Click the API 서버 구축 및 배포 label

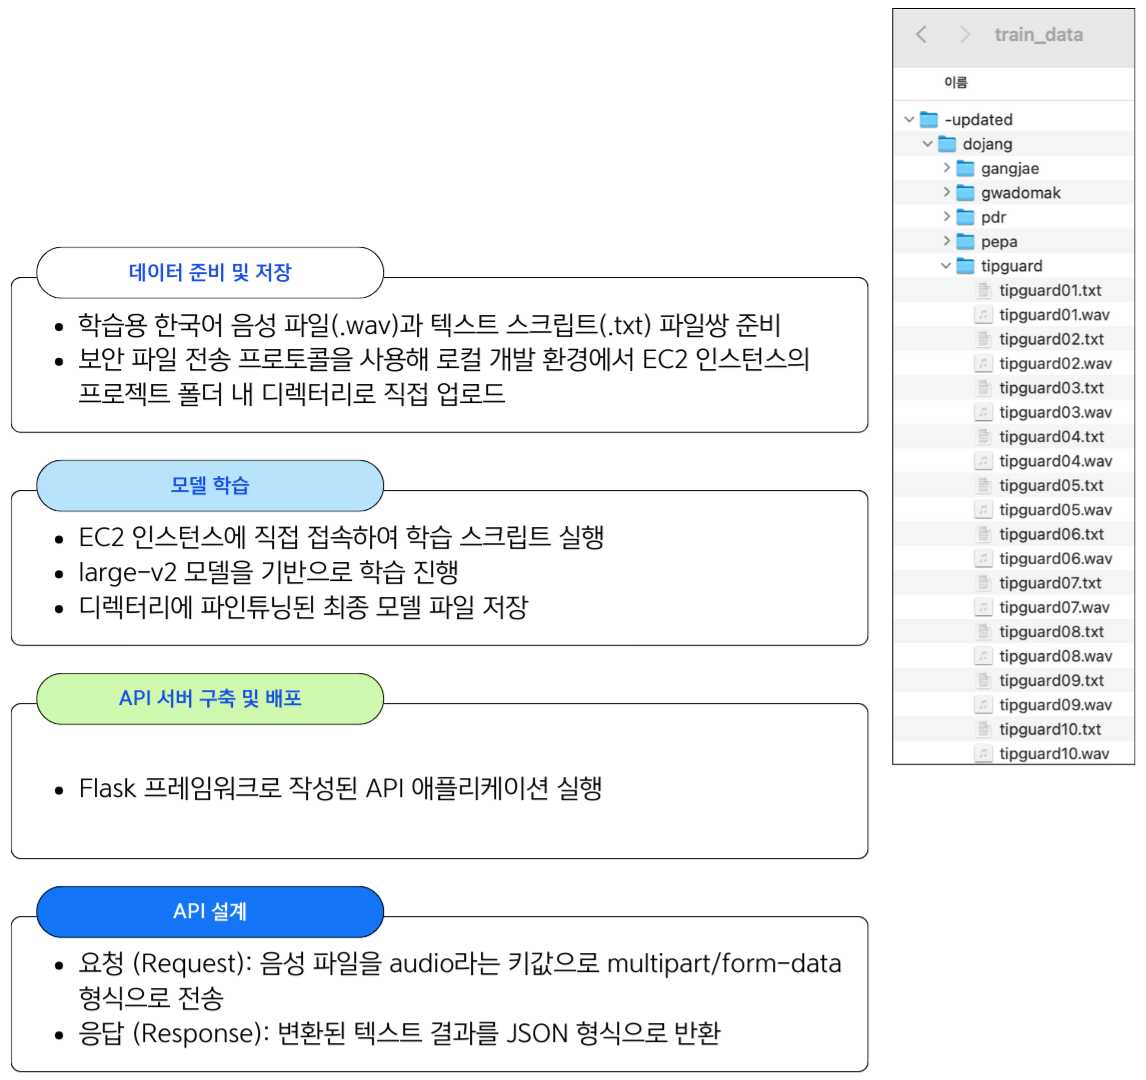click(x=210, y=698)
